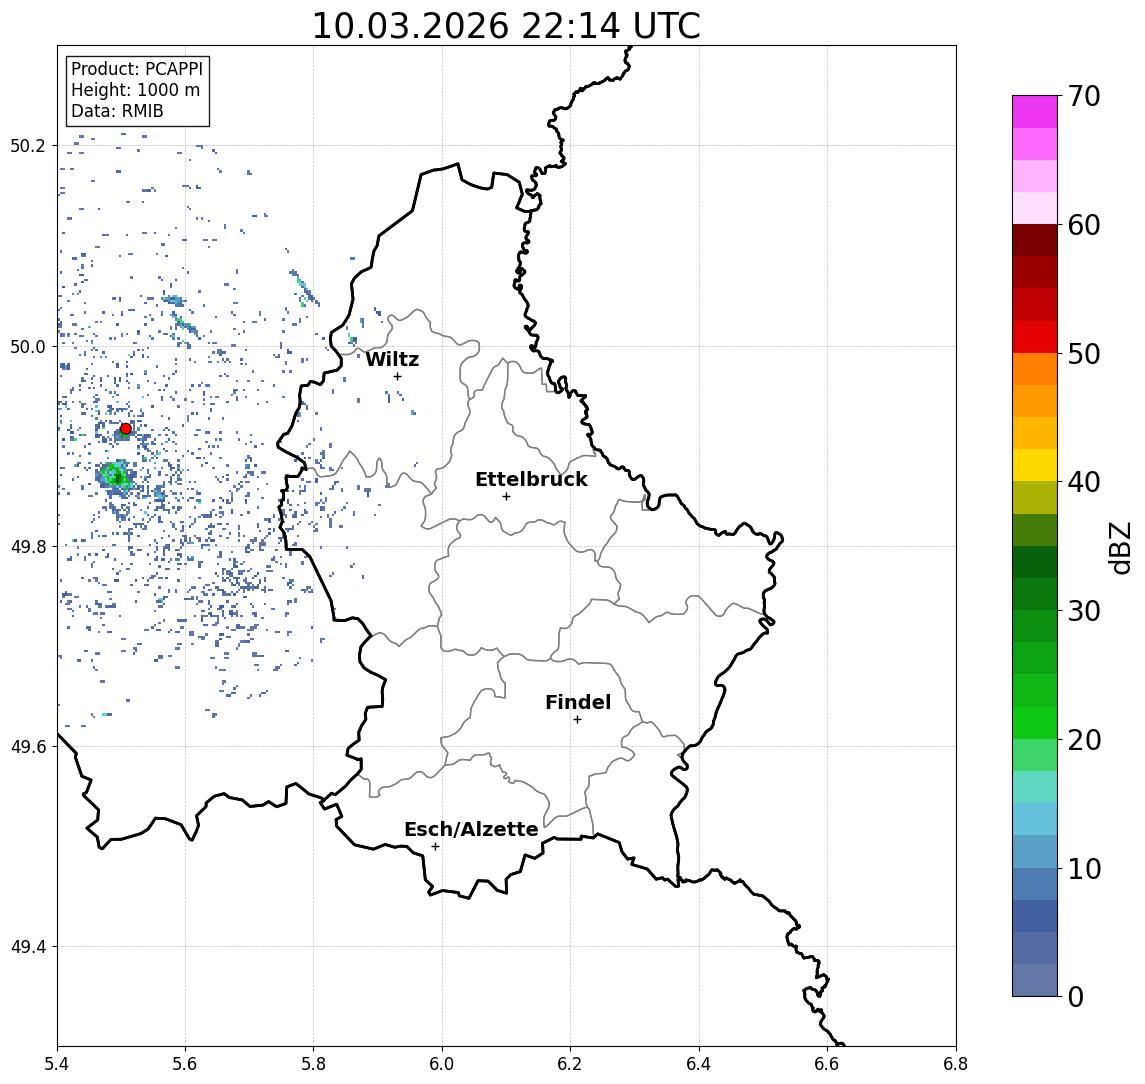Click the colorbar tick label 0
This screenshot has height=1084, width=1145.
pyautogui.click(x=1076, y=997)
